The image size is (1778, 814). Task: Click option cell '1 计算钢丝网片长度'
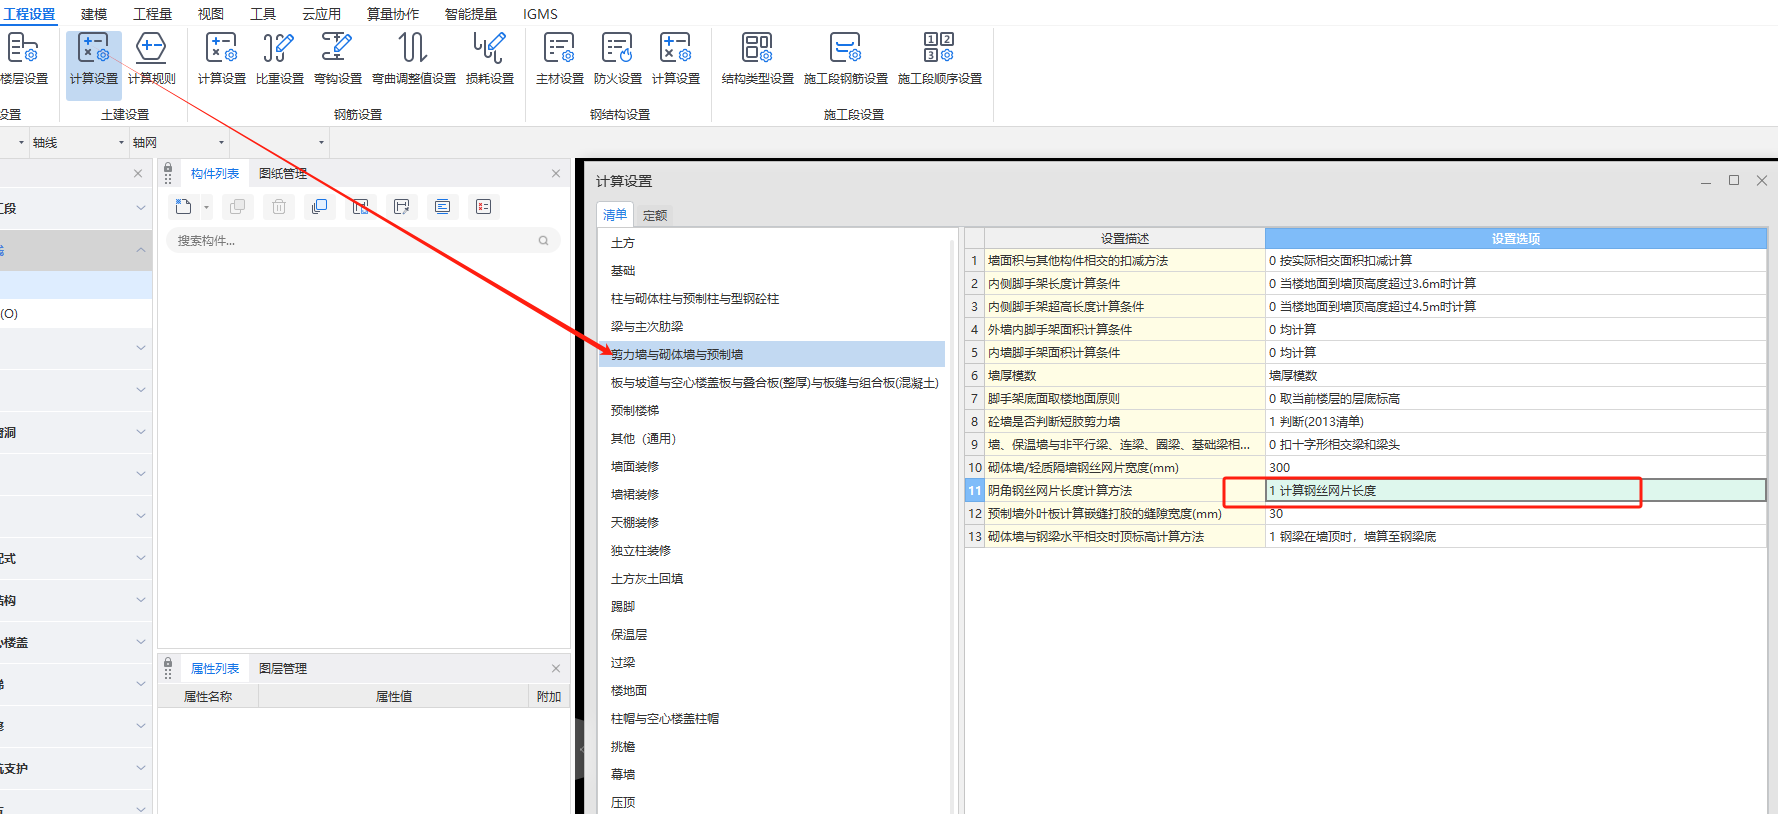click(1516, 491)
